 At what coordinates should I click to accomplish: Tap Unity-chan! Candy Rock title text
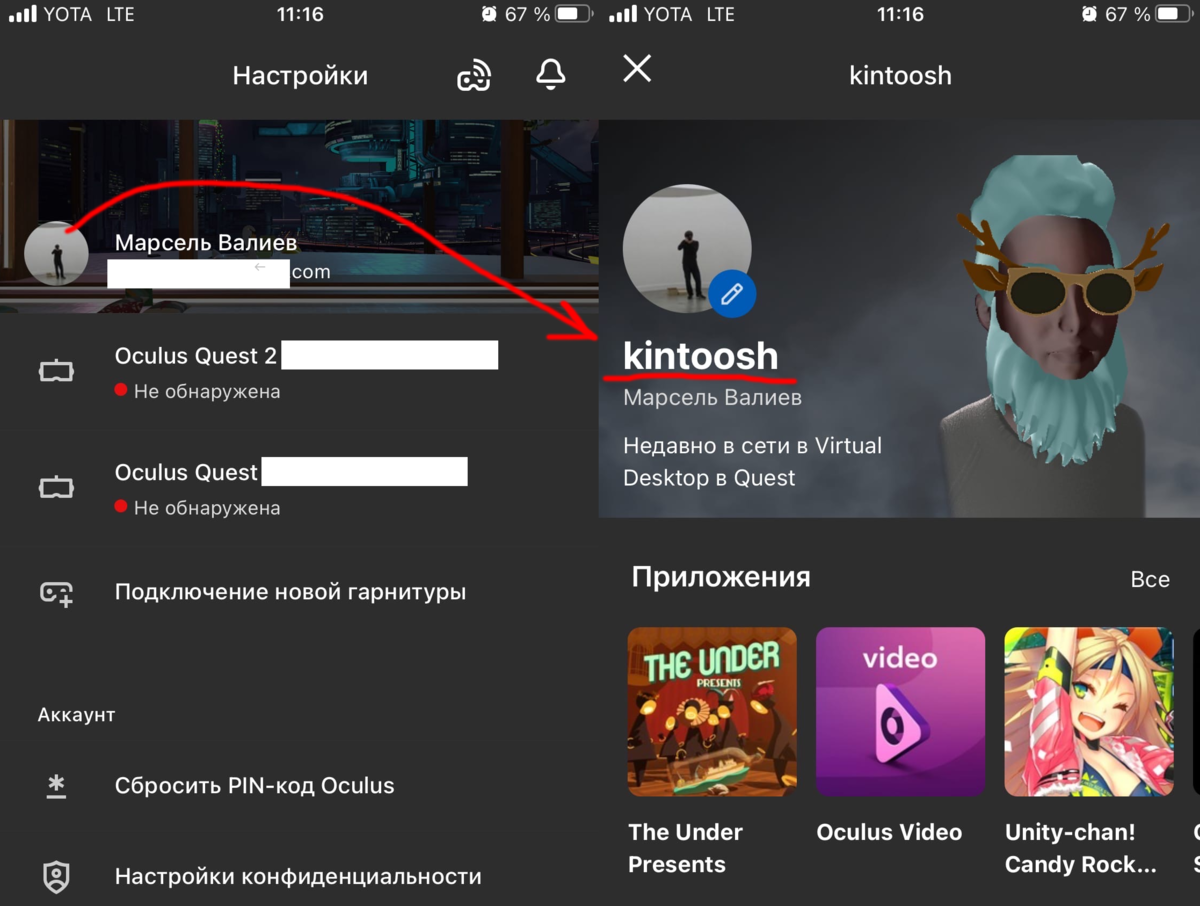click(x=1080, y=848)
